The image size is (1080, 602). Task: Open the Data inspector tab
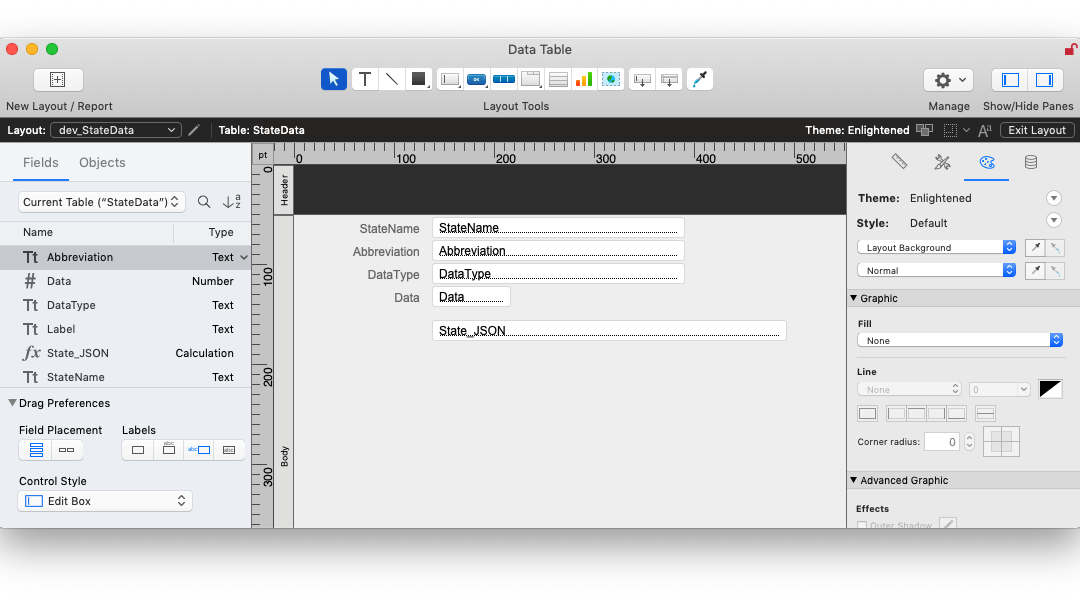tap(1030, 162)
